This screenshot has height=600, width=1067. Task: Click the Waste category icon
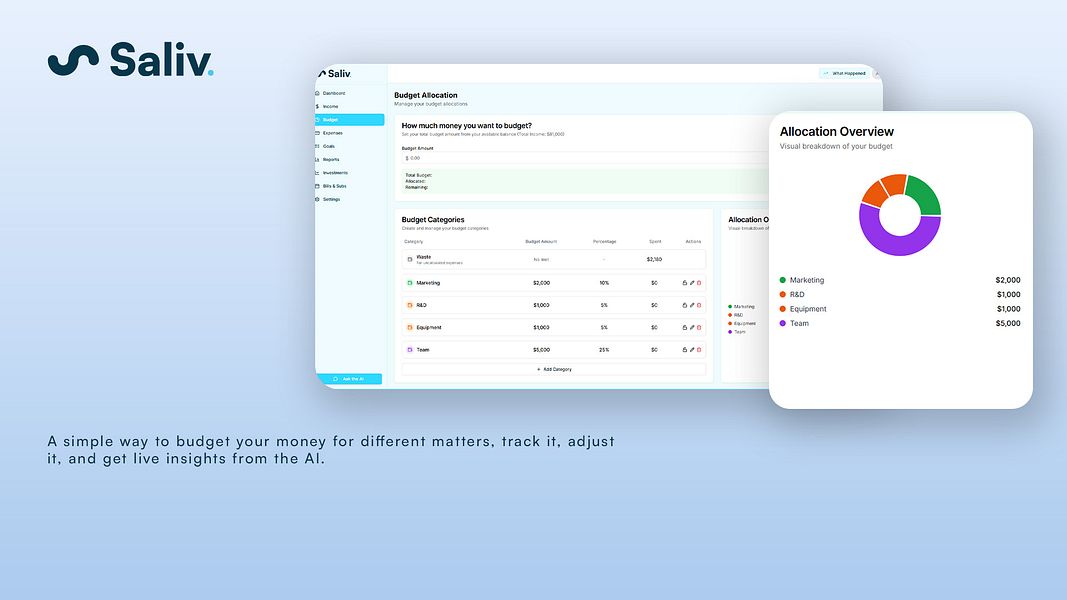point(410,259)
